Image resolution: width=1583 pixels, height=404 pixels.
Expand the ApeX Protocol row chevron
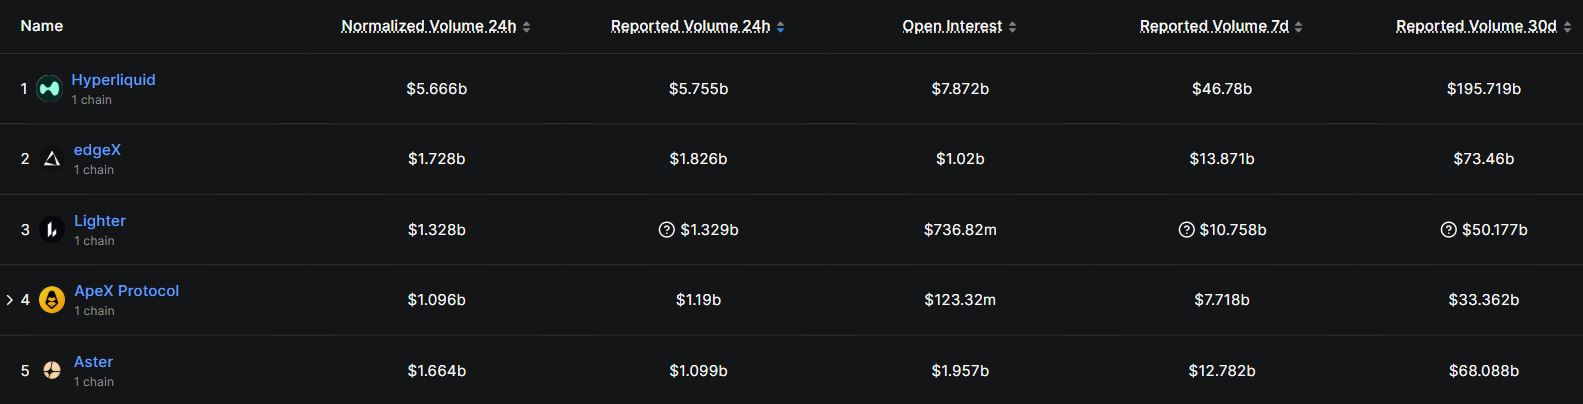(x=10, y=300)
